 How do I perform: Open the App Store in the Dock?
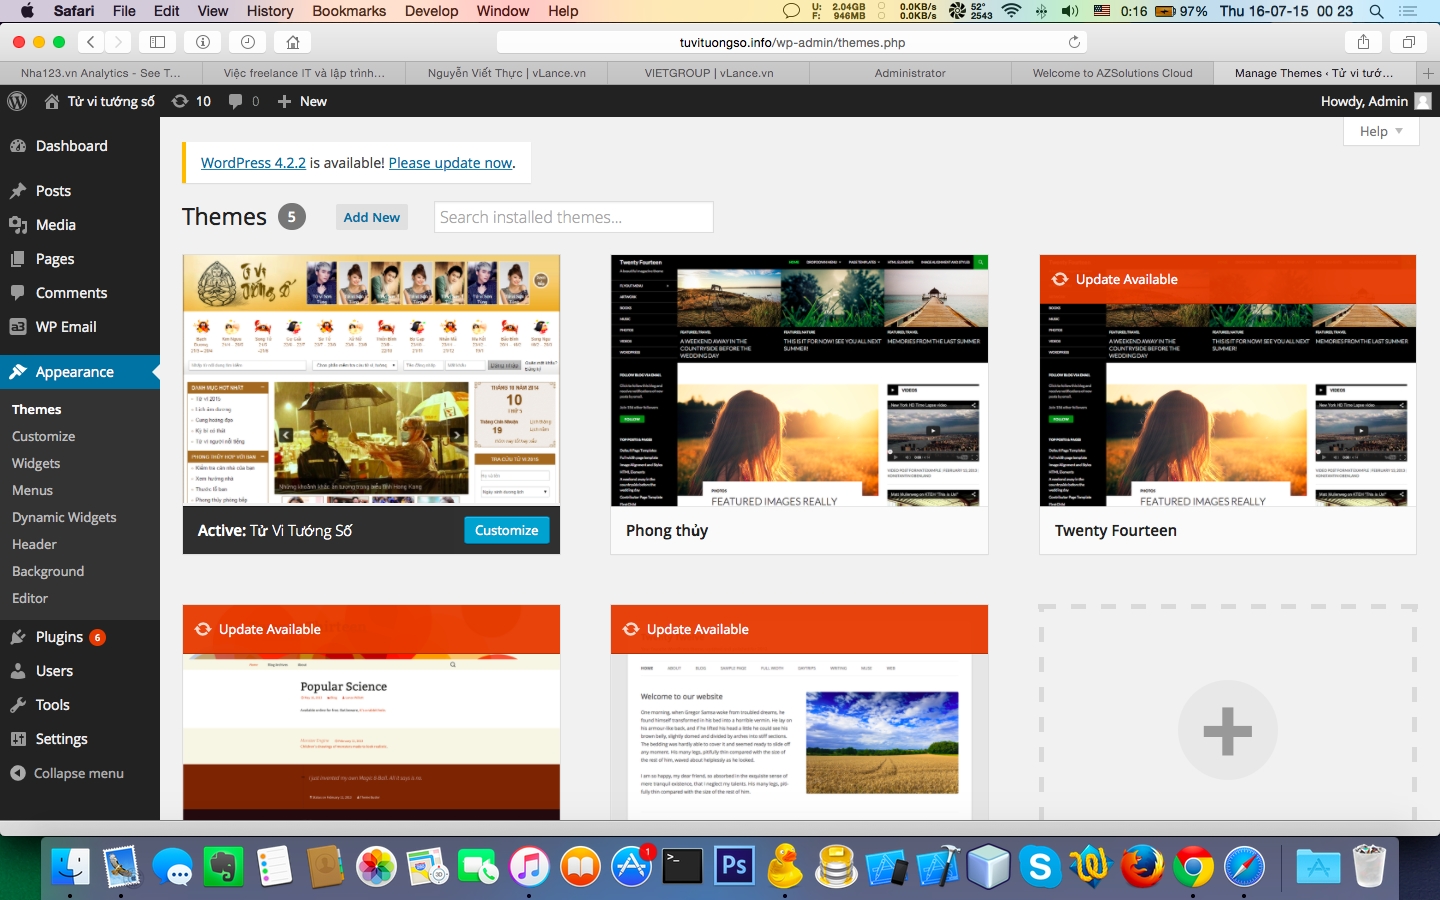[x=632, y=866]
